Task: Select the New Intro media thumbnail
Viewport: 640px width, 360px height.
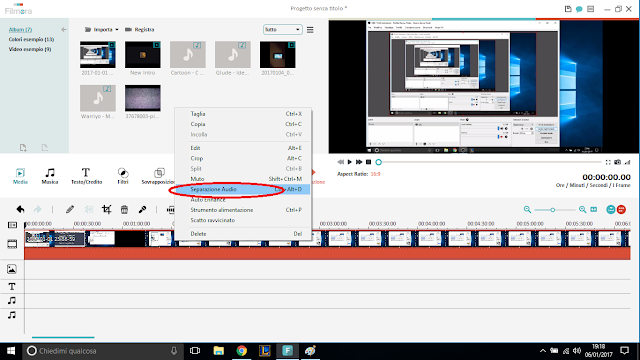Action: [x=143, y=55]
